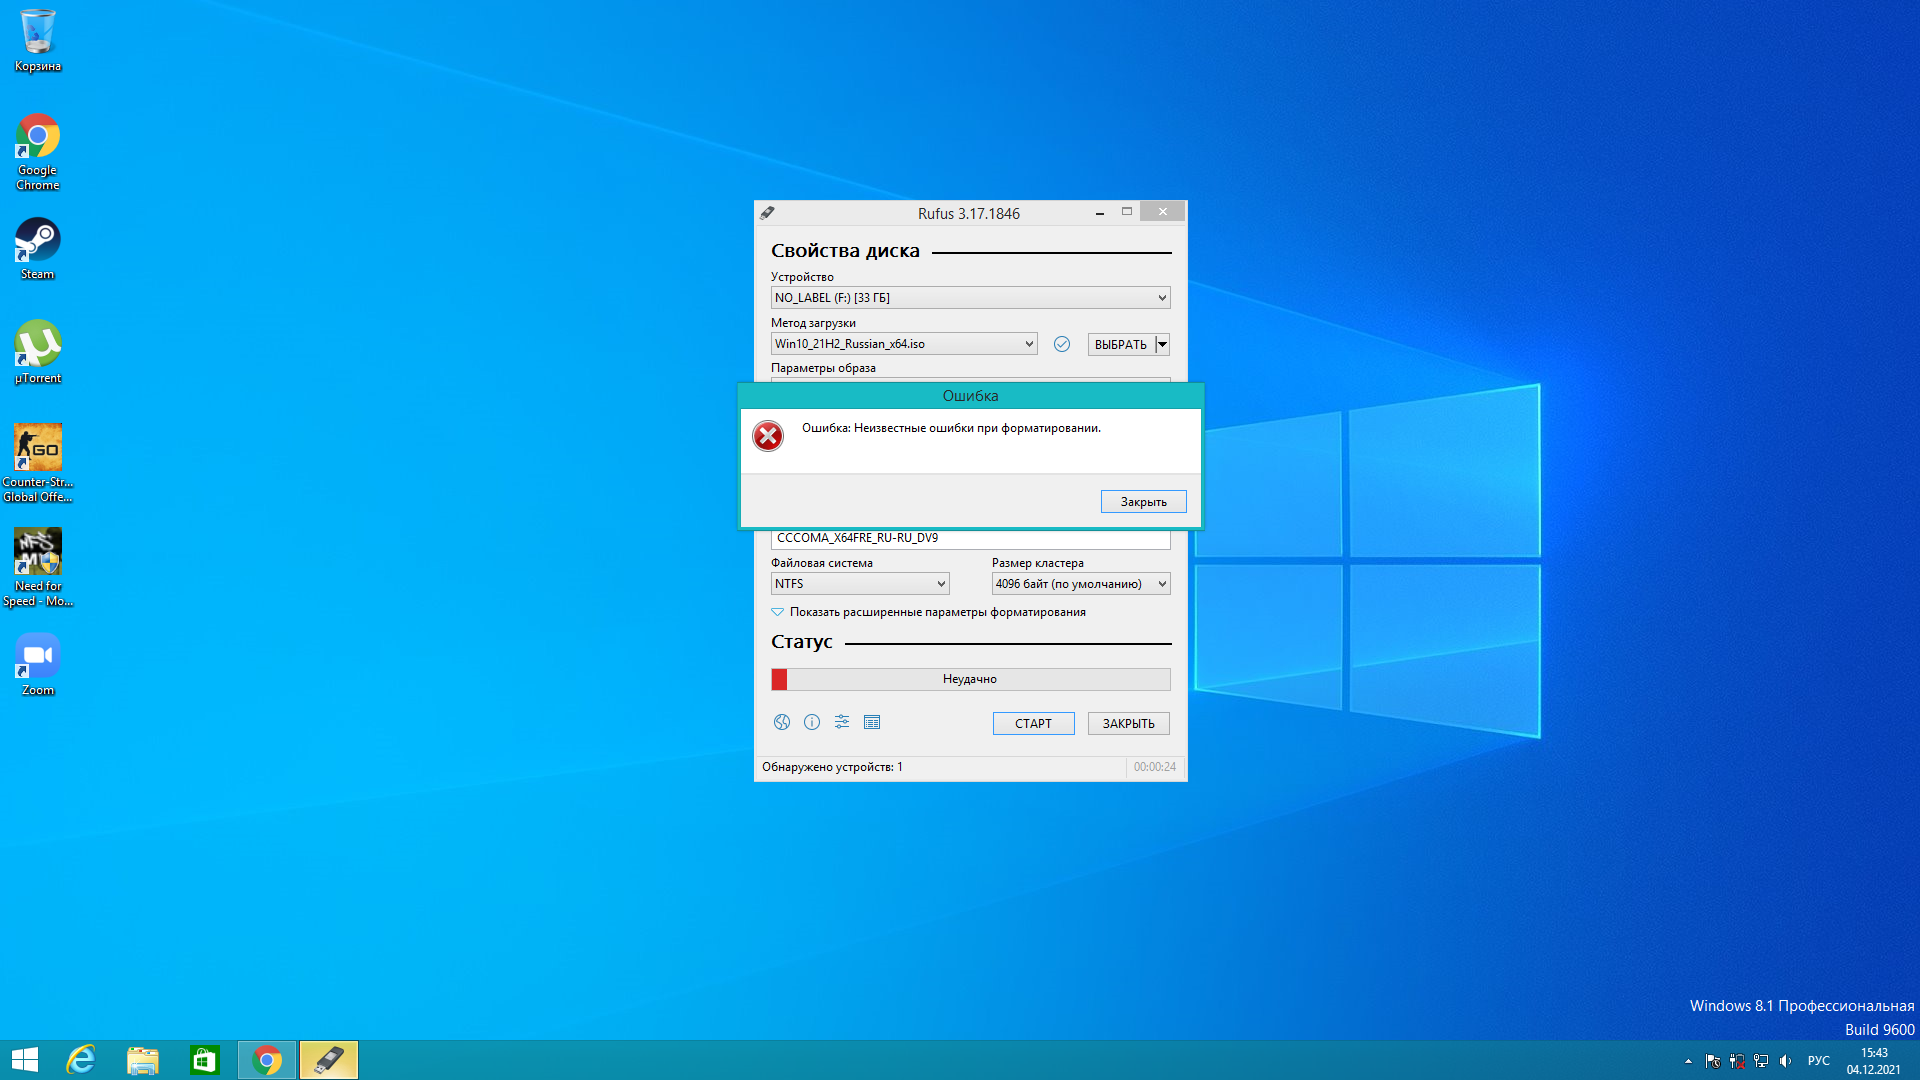Select Need for Speed Most Wanted shortcut
The image size is (1920, 1080).
pos(38,567)
